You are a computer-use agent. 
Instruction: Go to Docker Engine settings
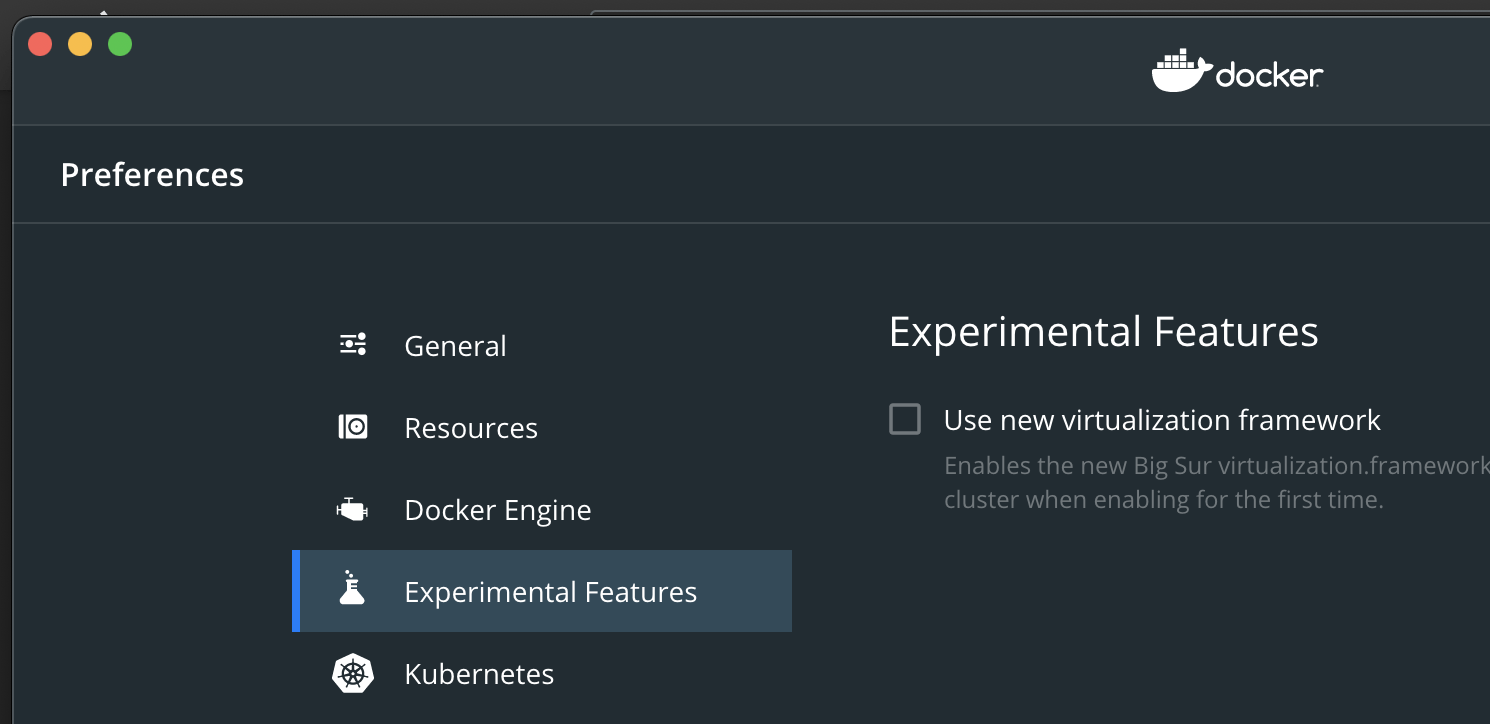542,509
